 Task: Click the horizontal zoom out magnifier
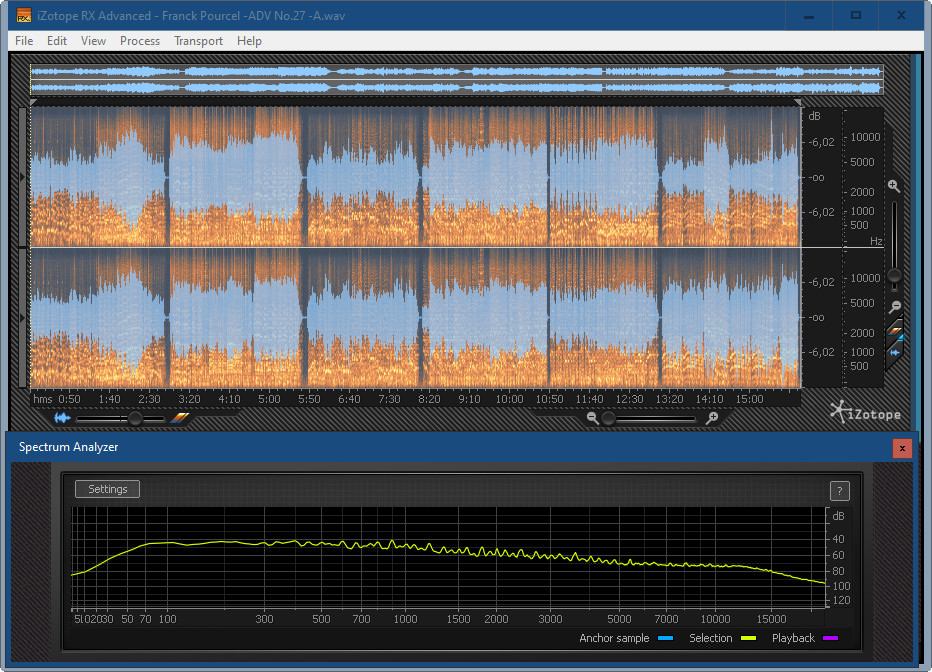[x=593, y=419]
